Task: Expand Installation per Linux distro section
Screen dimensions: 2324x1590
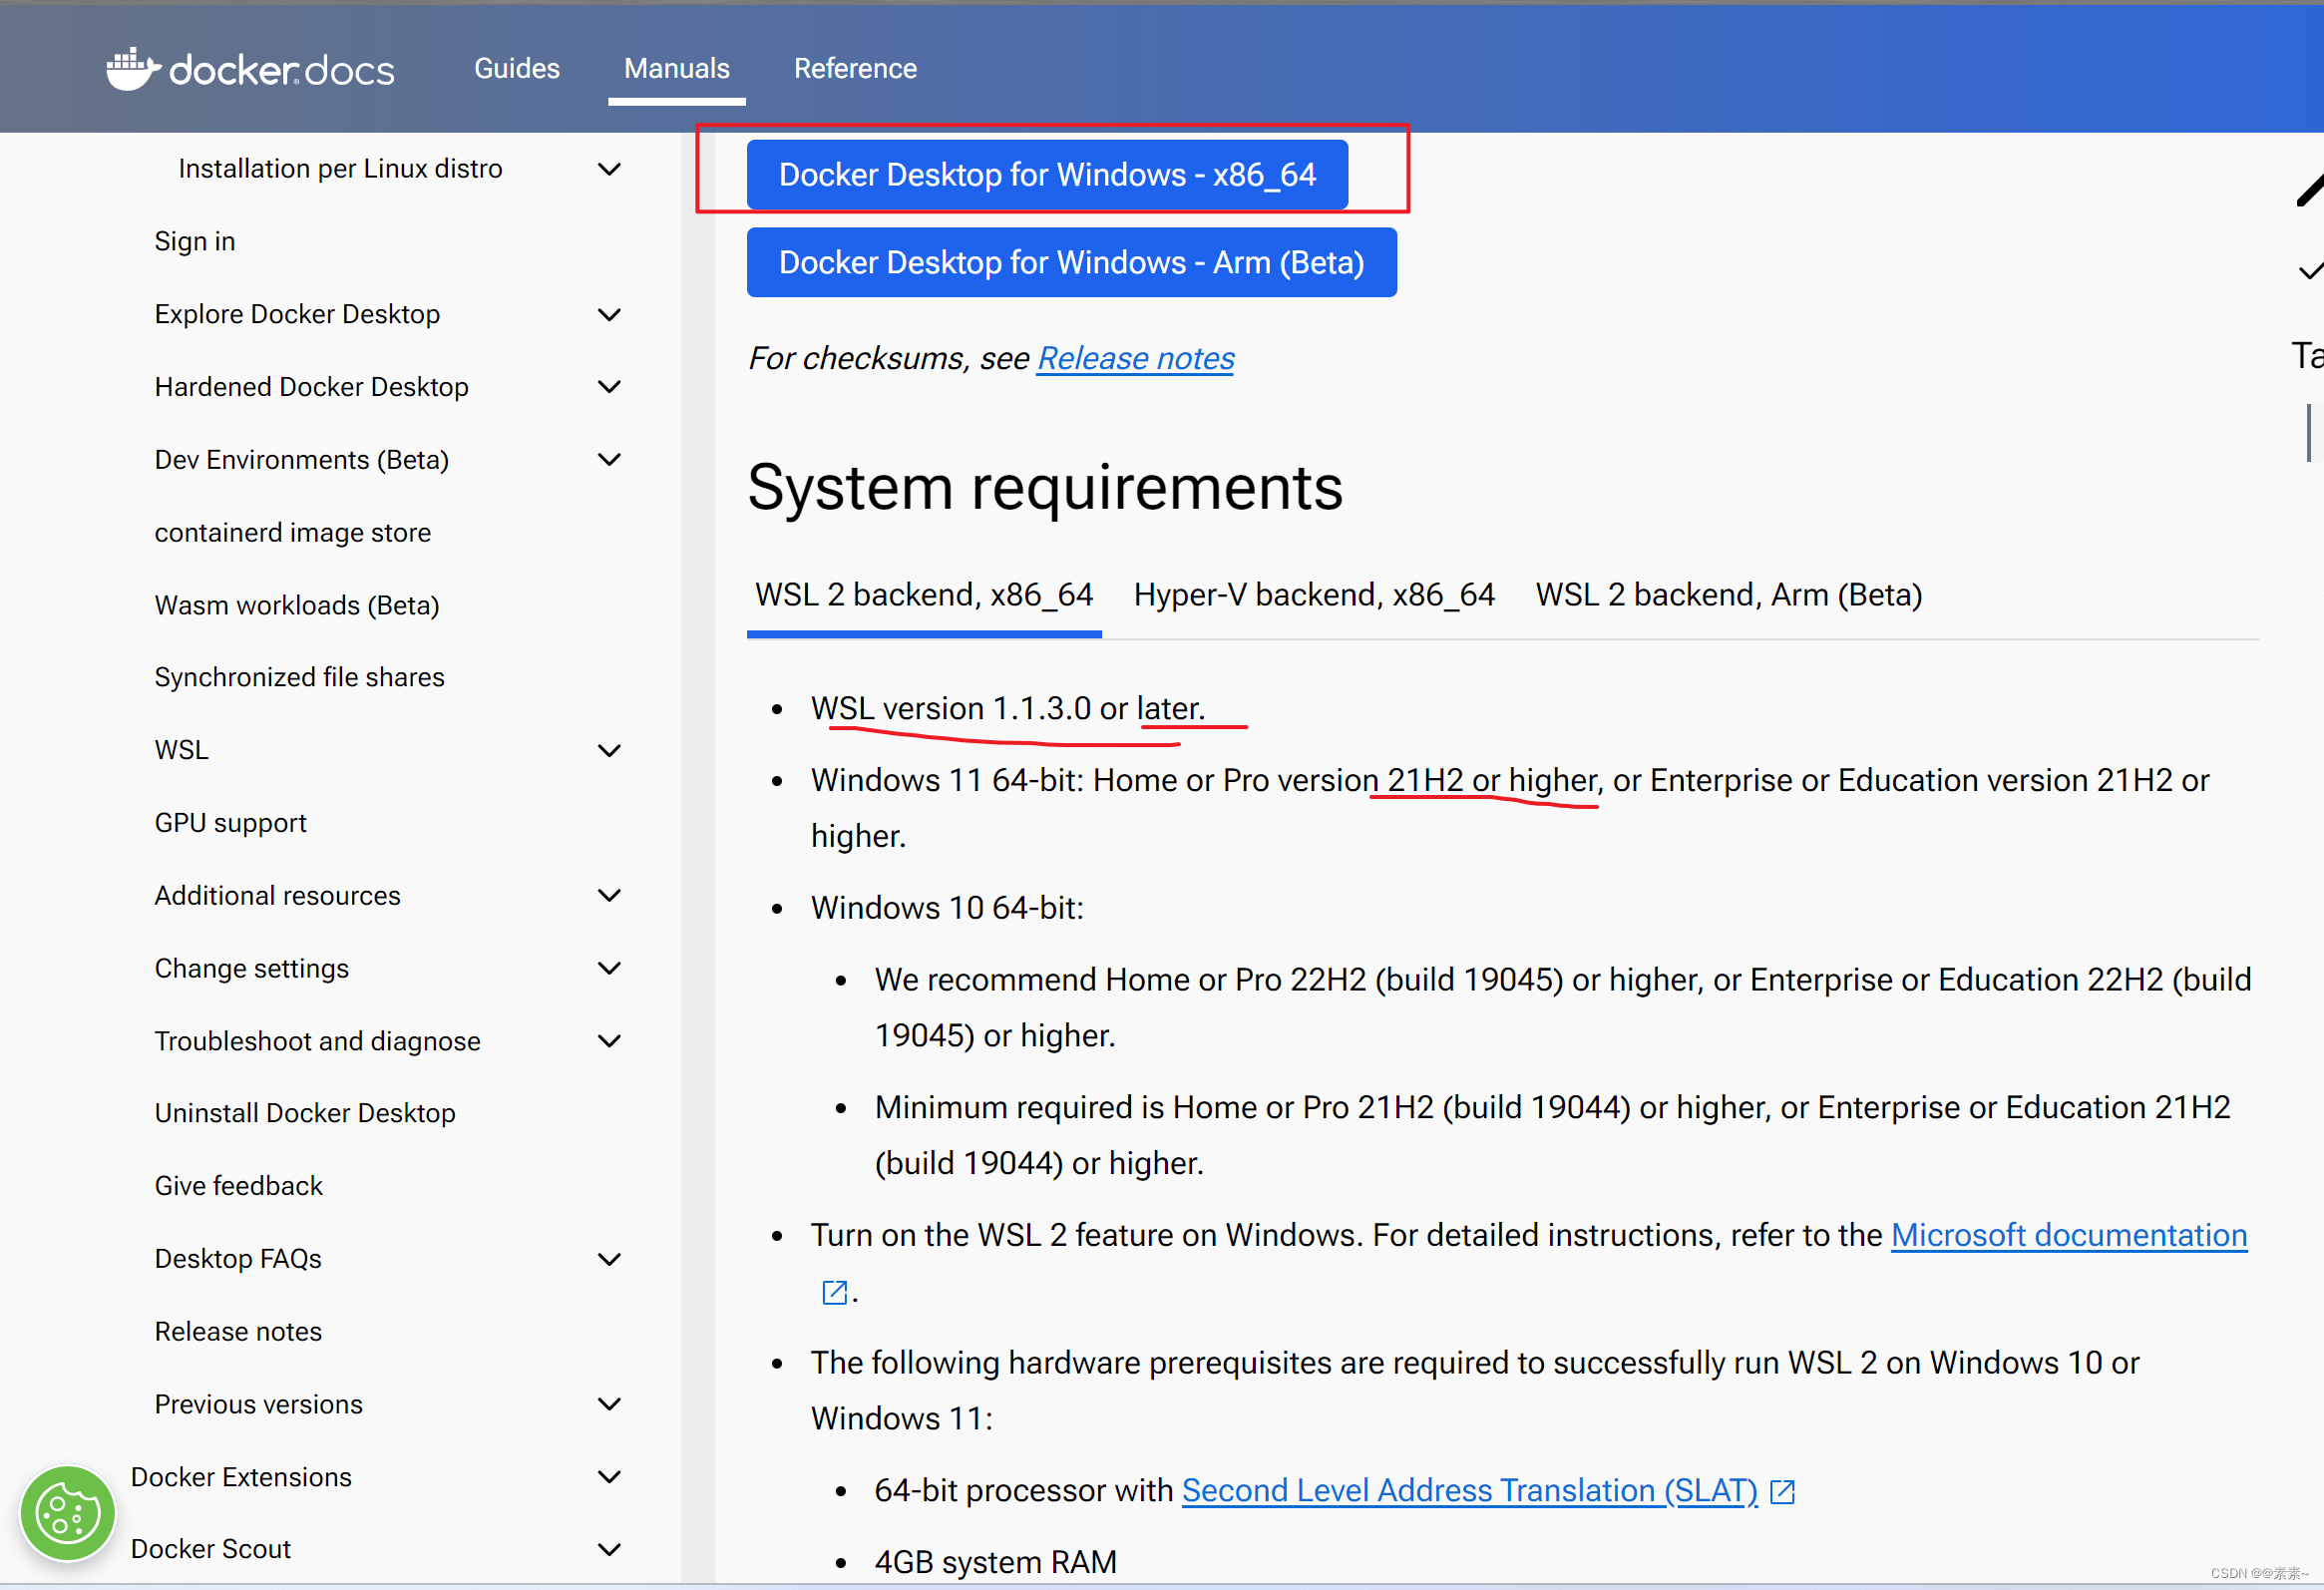Action: 609,169
